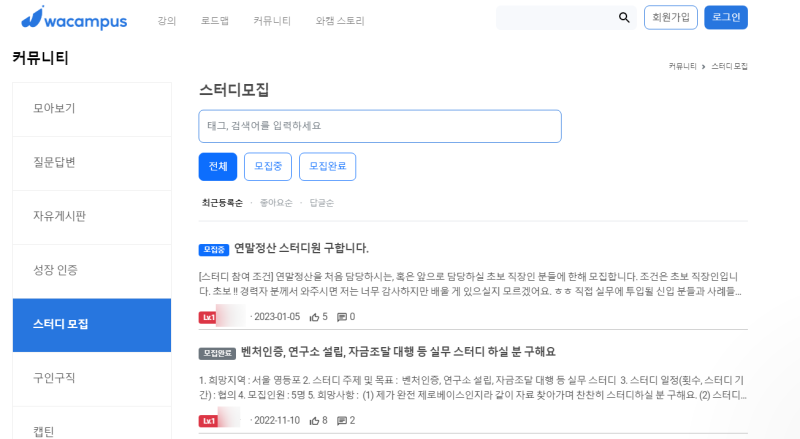Click the tag search input field
800x439 pixels.
coord(380,126)
